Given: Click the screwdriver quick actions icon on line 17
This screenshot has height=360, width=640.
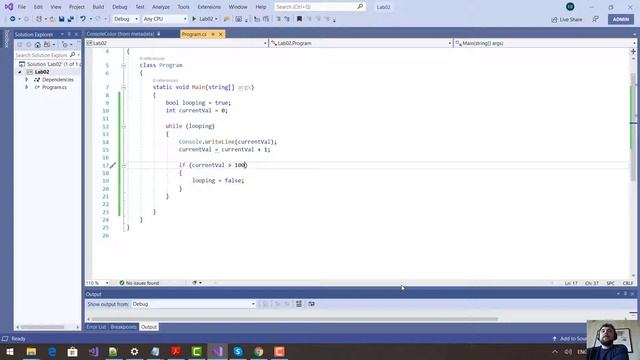Looking at the screenshot, I should point(113,165).
